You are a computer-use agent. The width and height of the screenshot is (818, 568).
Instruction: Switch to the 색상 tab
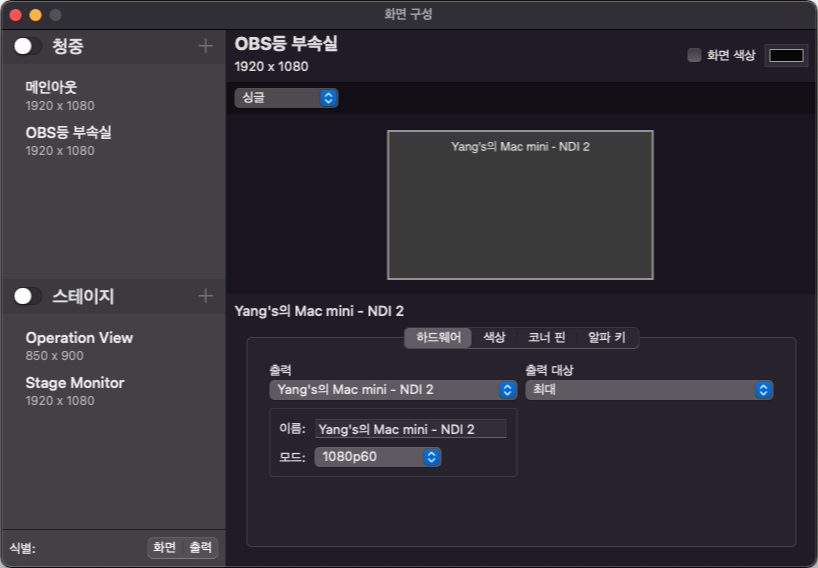[x=494, y=337]
